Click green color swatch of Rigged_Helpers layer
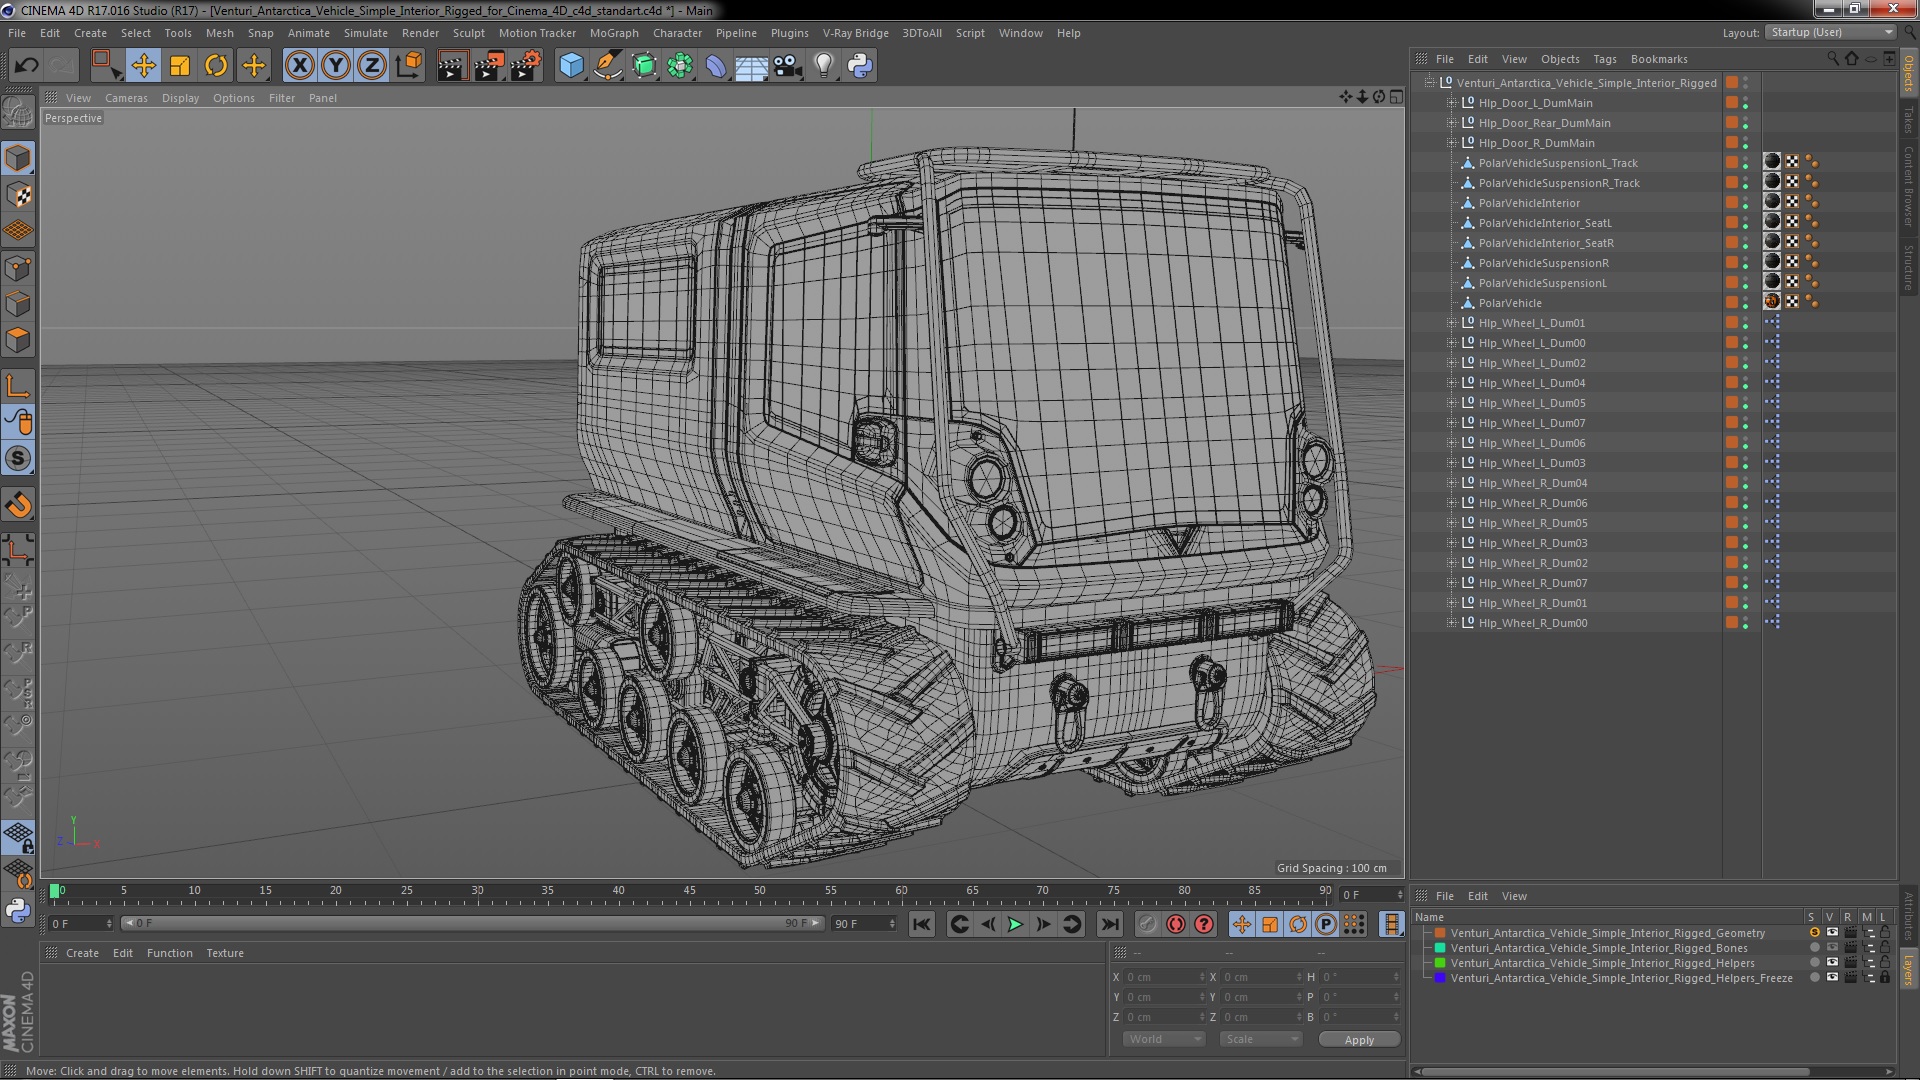Screen dimensions: 1920x1080 click(1440, 963)
